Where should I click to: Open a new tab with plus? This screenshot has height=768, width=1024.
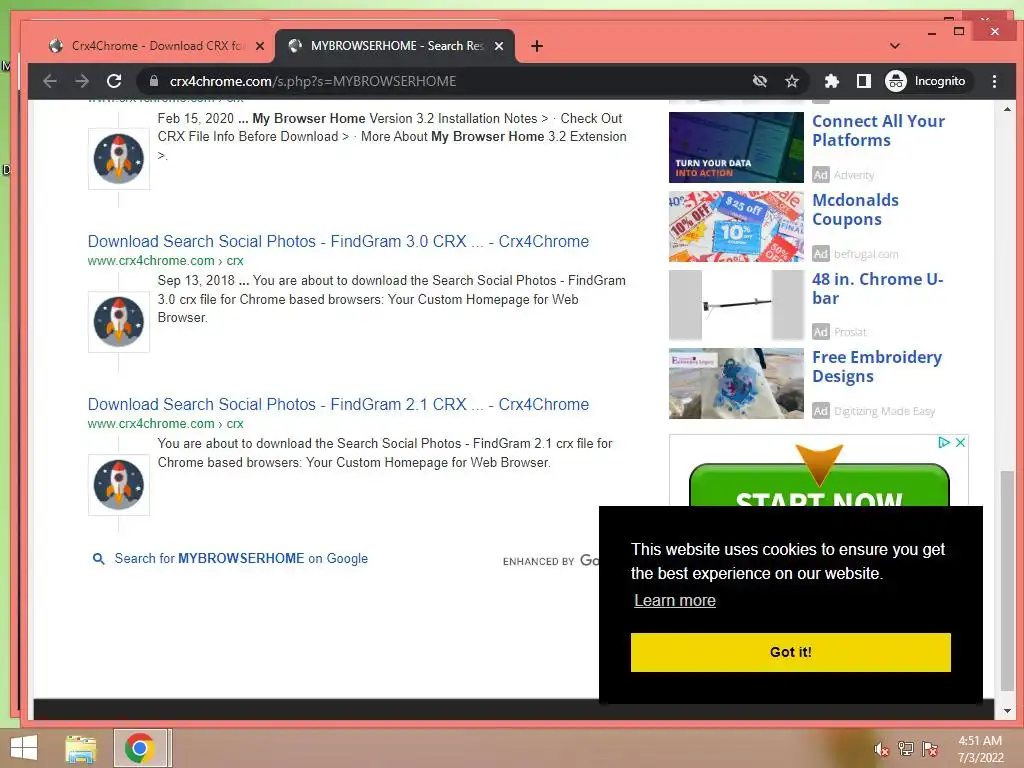537,46
